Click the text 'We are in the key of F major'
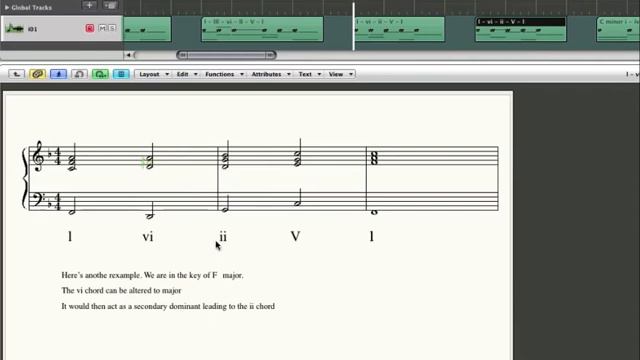This screenshot has width=640, height=360. (193, 276)
